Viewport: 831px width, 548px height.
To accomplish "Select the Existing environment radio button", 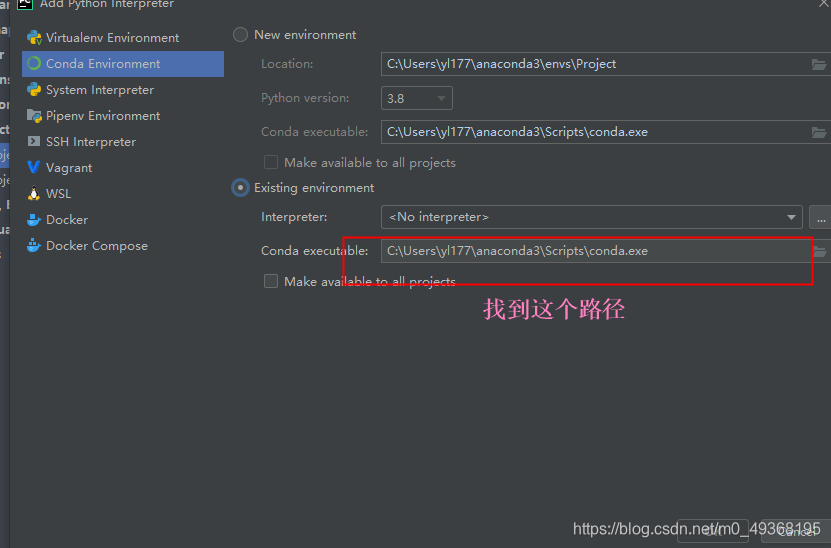I will (240, 188).
